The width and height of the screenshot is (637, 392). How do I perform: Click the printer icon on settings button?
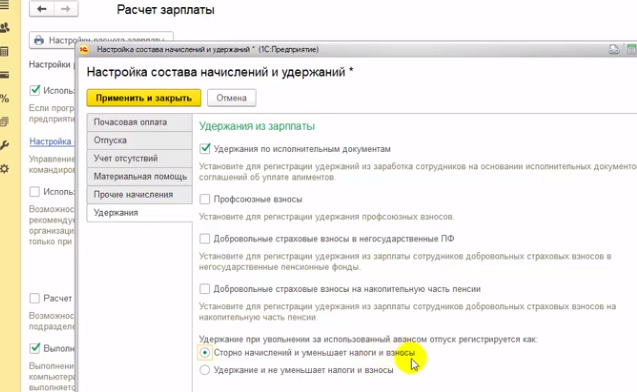(39, 40)
